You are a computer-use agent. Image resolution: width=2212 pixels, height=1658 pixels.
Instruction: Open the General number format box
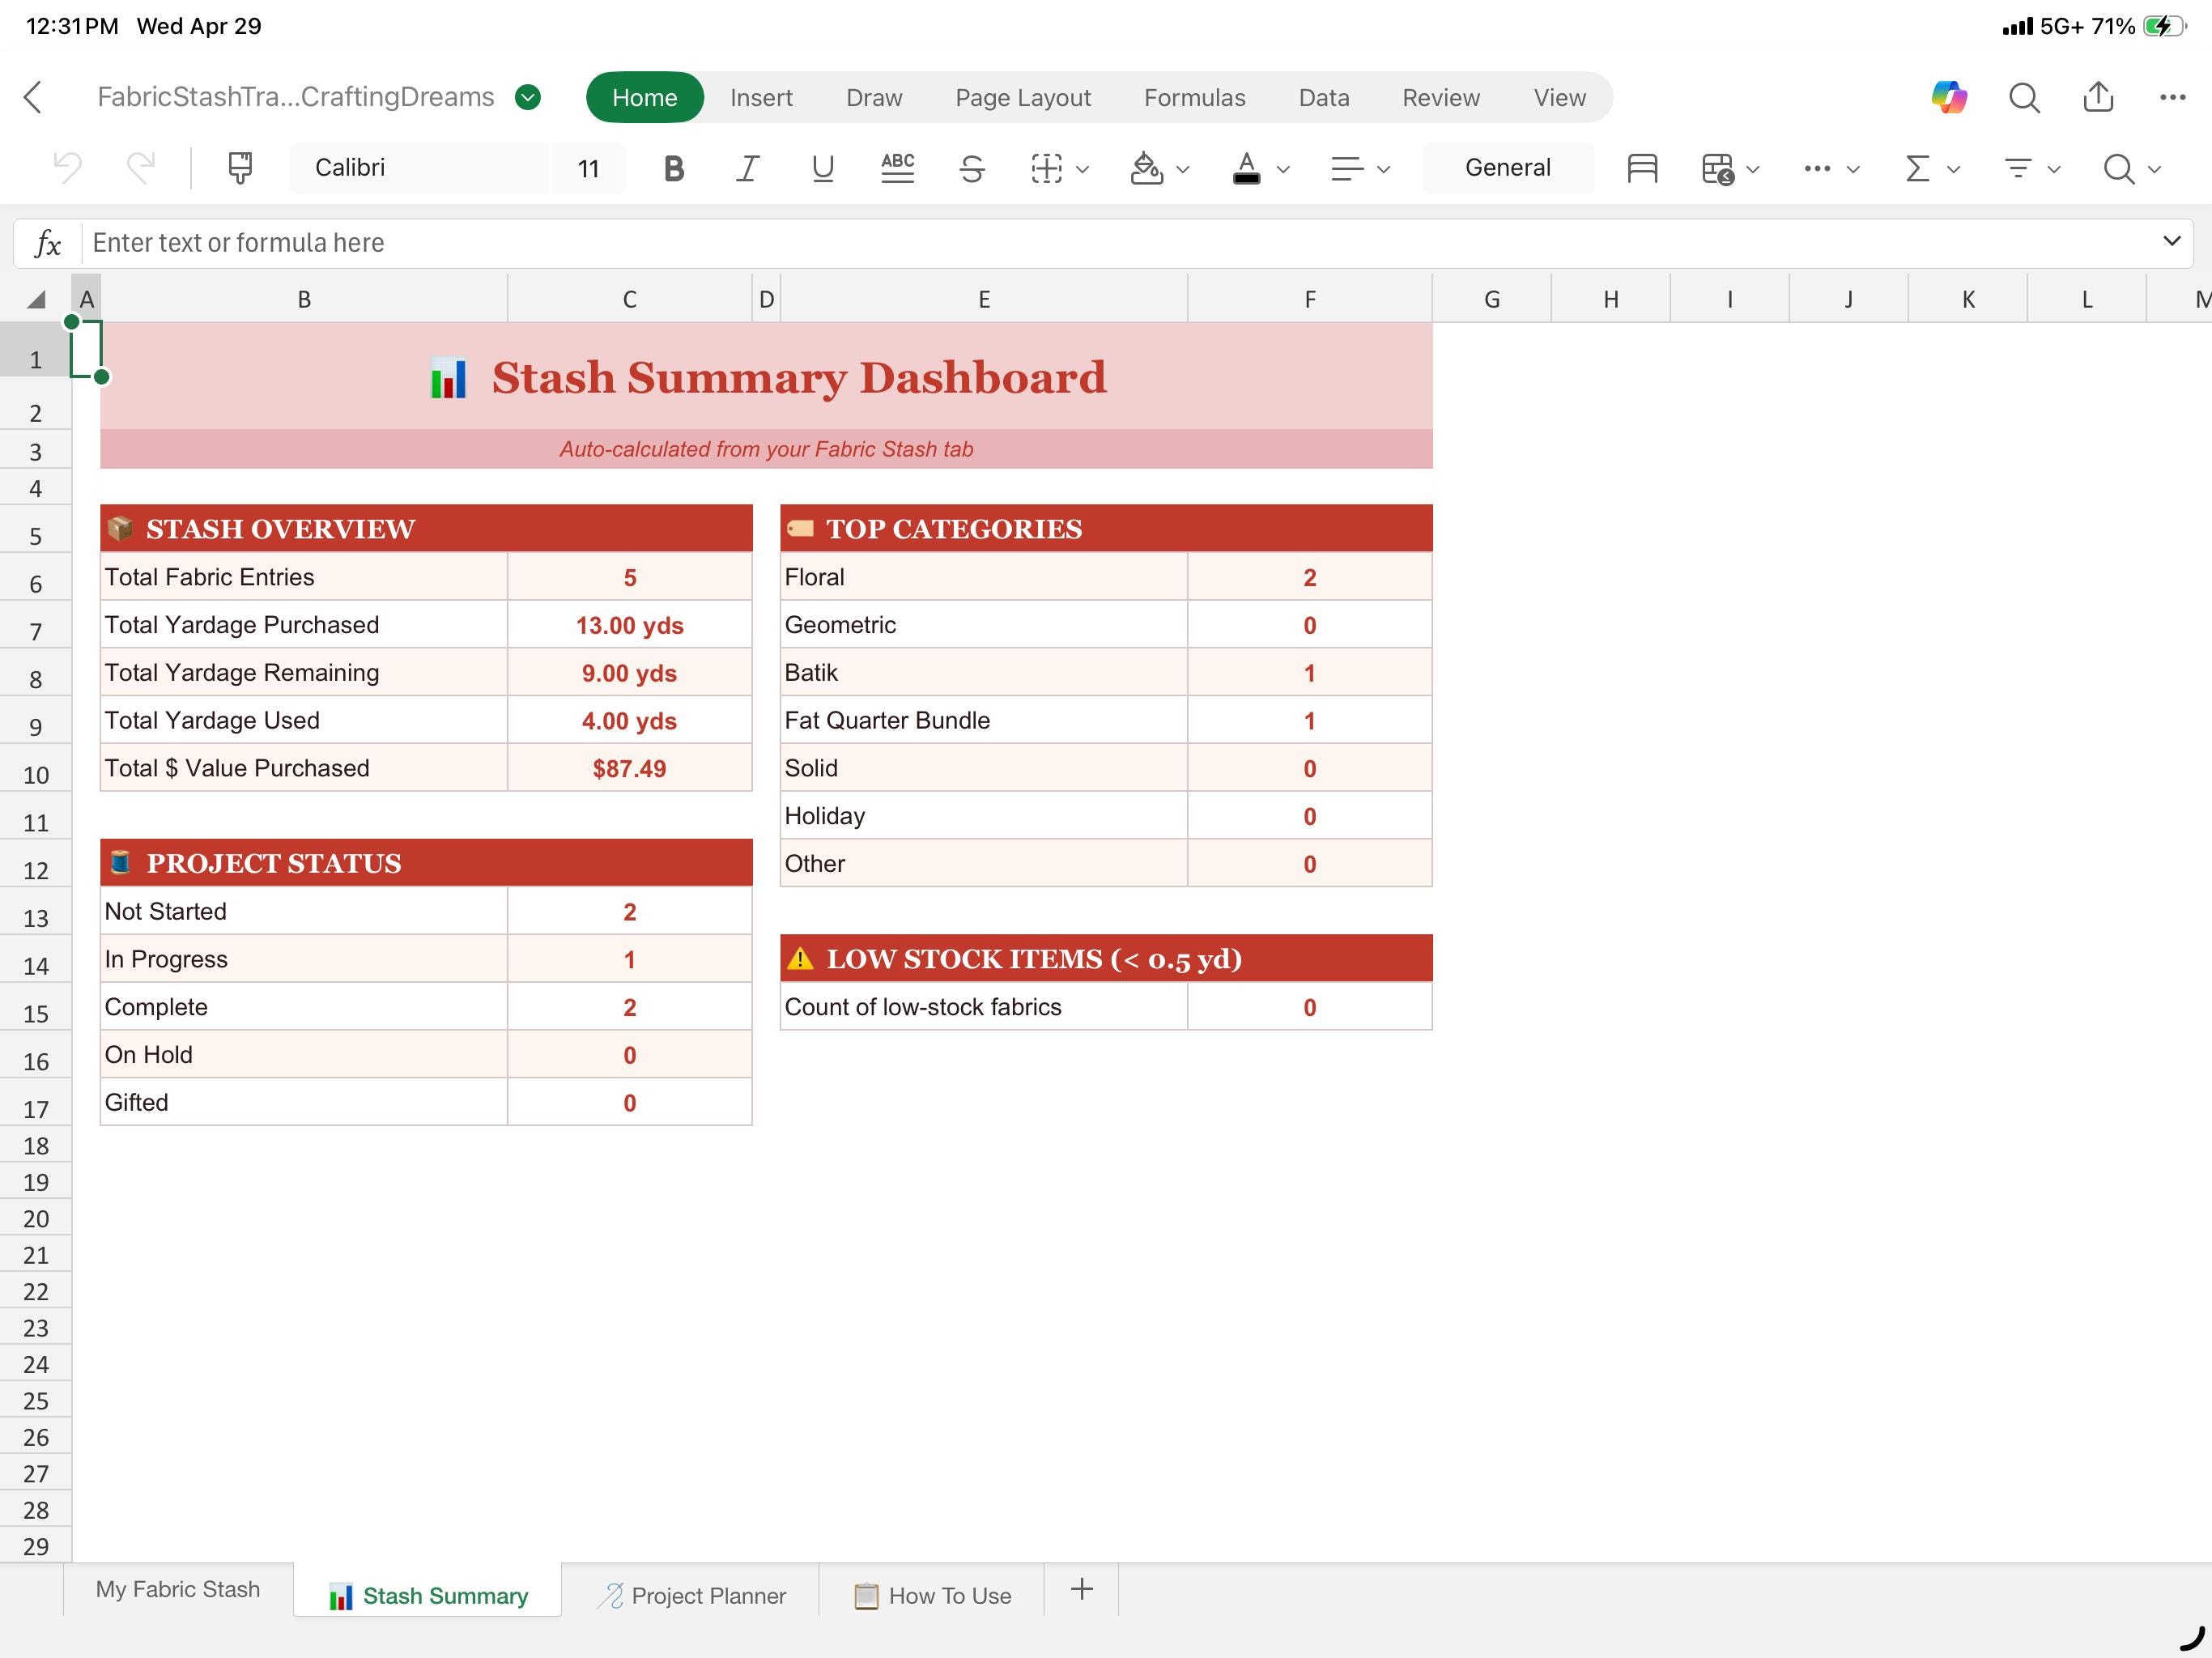[1507, 167]
